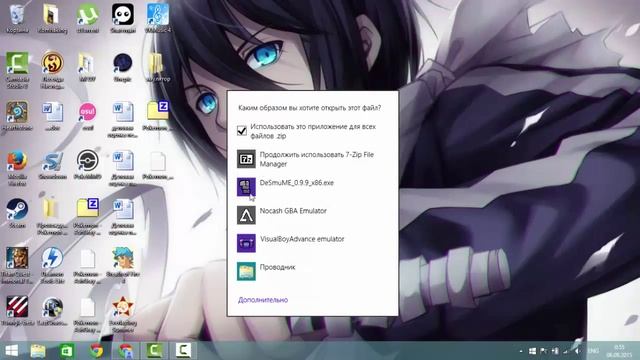Select the Word document between Hearthstone and osu!
This screenshot has width=640, height=360.
[x=53, y=116]
